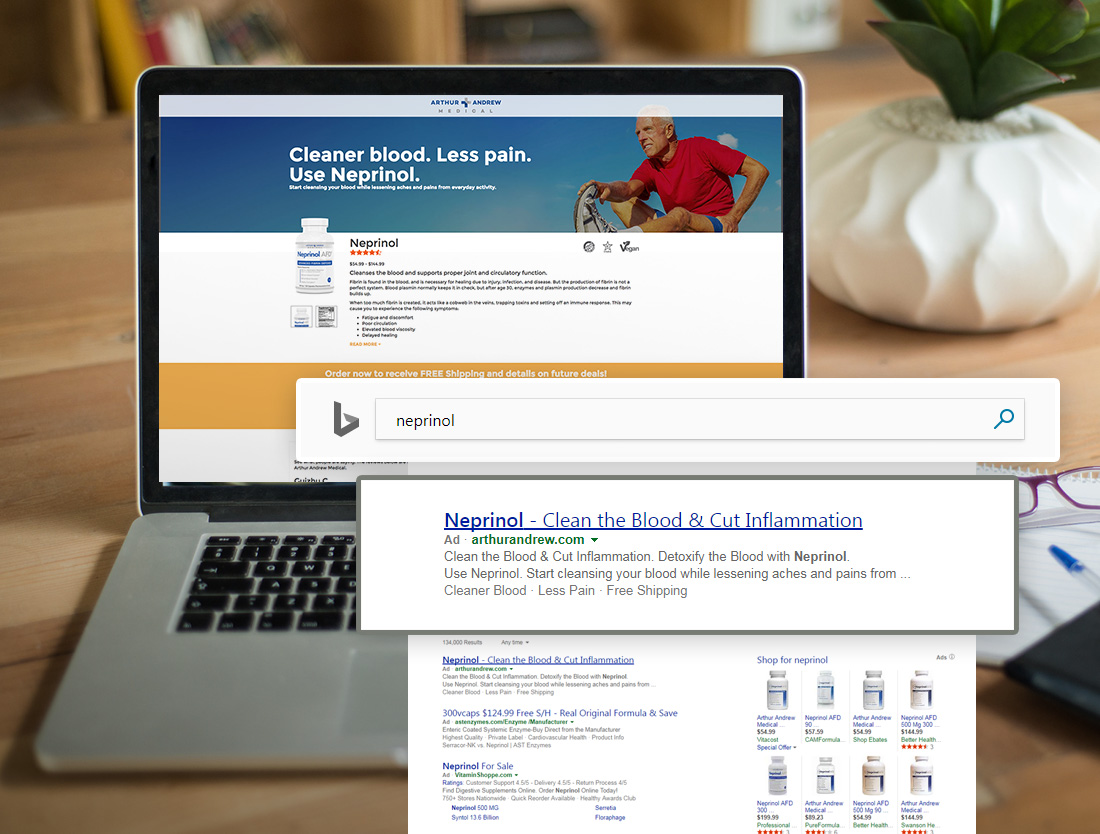
Task: Expand arrow beside arthurandrew.com in results list
Action: [511, 669]
